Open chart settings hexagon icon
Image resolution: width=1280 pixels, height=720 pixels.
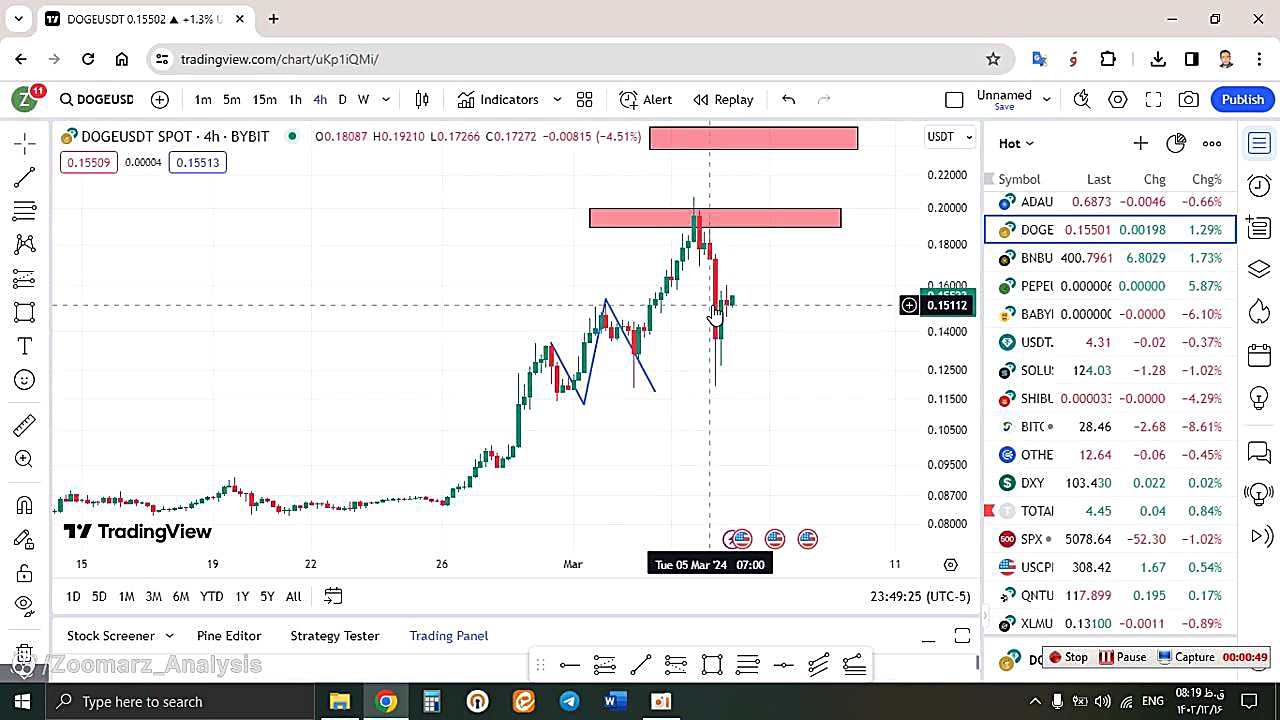click(x=1118, y=99)
